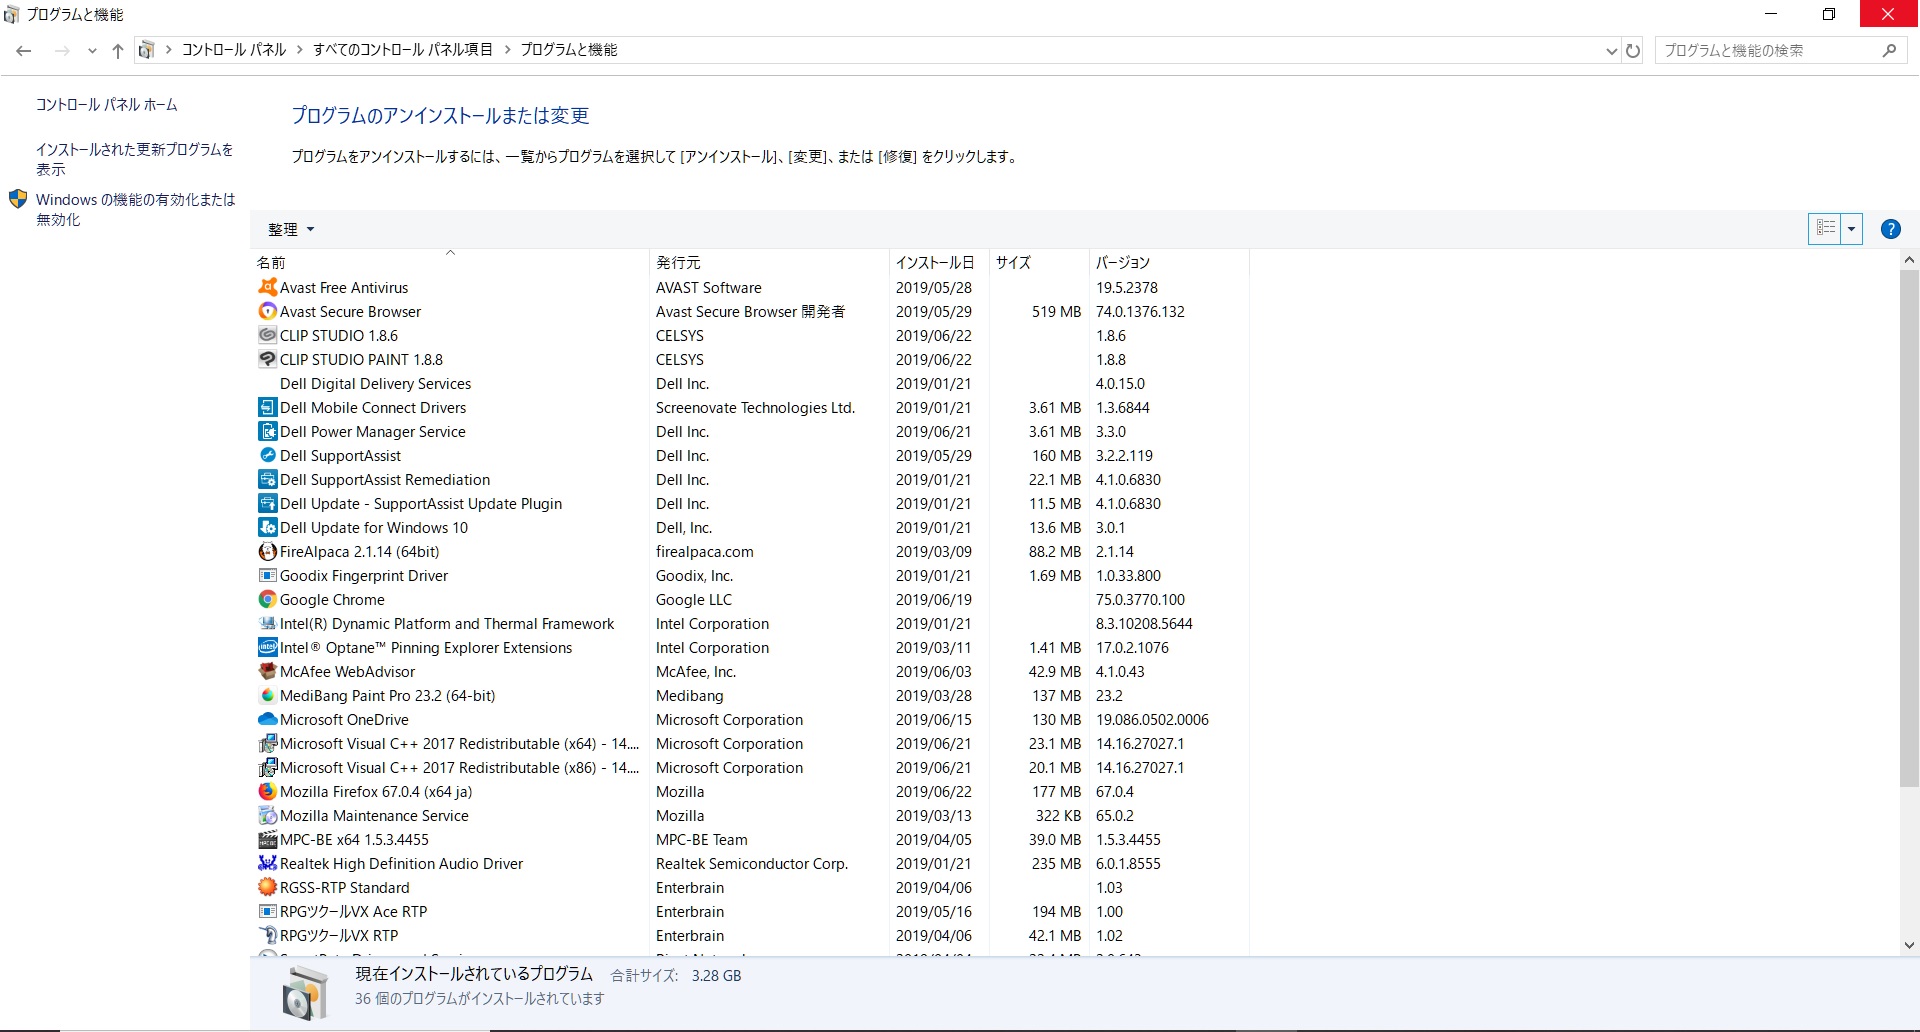Click the Mozilla Firefox program icon
Screen dimensions: 1920x1032
267,791
